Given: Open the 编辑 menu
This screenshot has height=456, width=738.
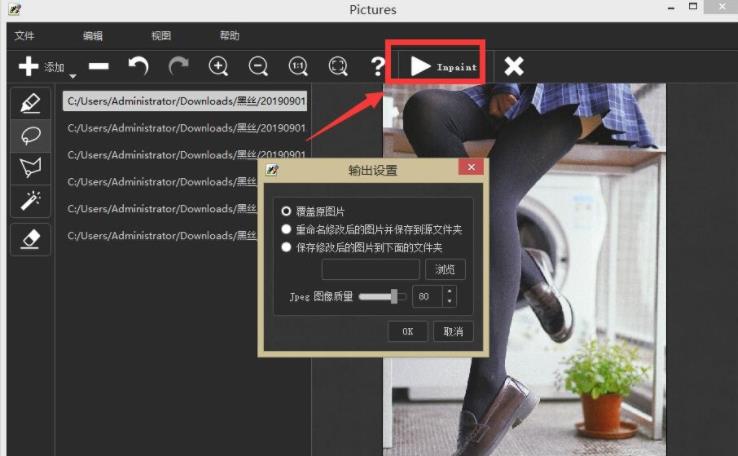Looking at the screenshot, I should [93, 35].
